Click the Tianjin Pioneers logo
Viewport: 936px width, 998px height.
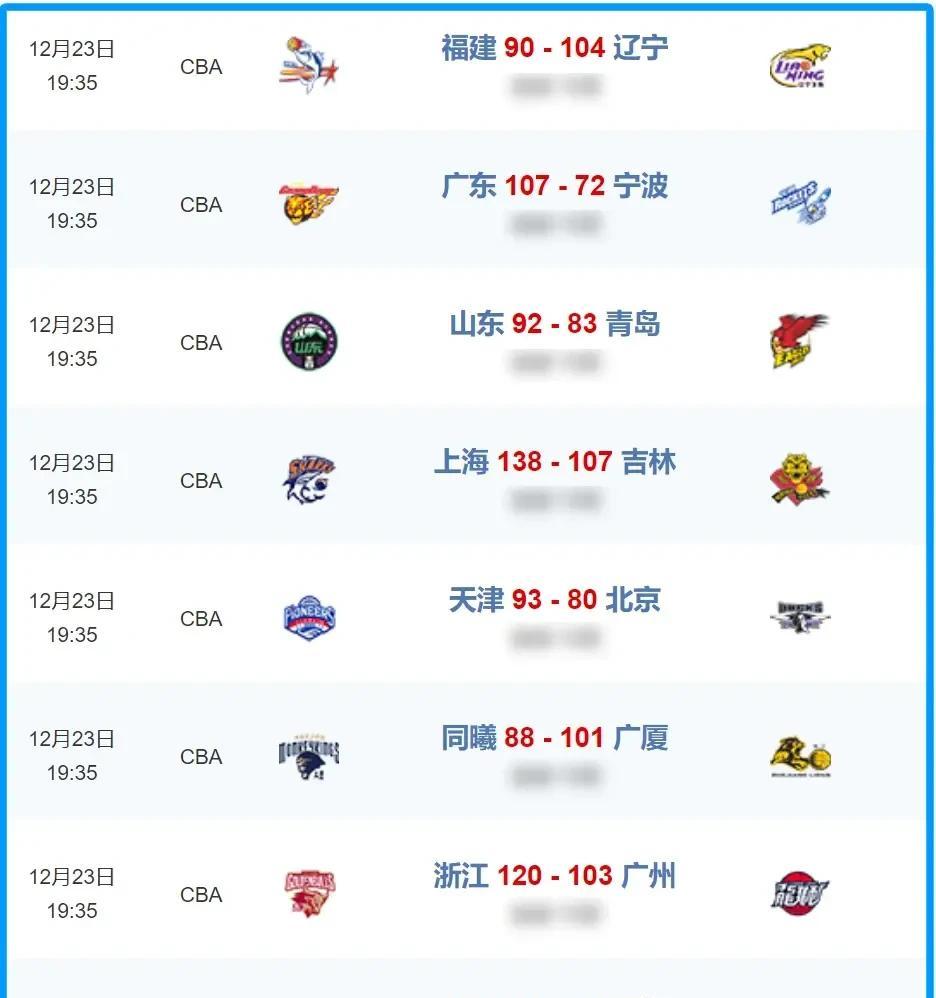point(308,618)
